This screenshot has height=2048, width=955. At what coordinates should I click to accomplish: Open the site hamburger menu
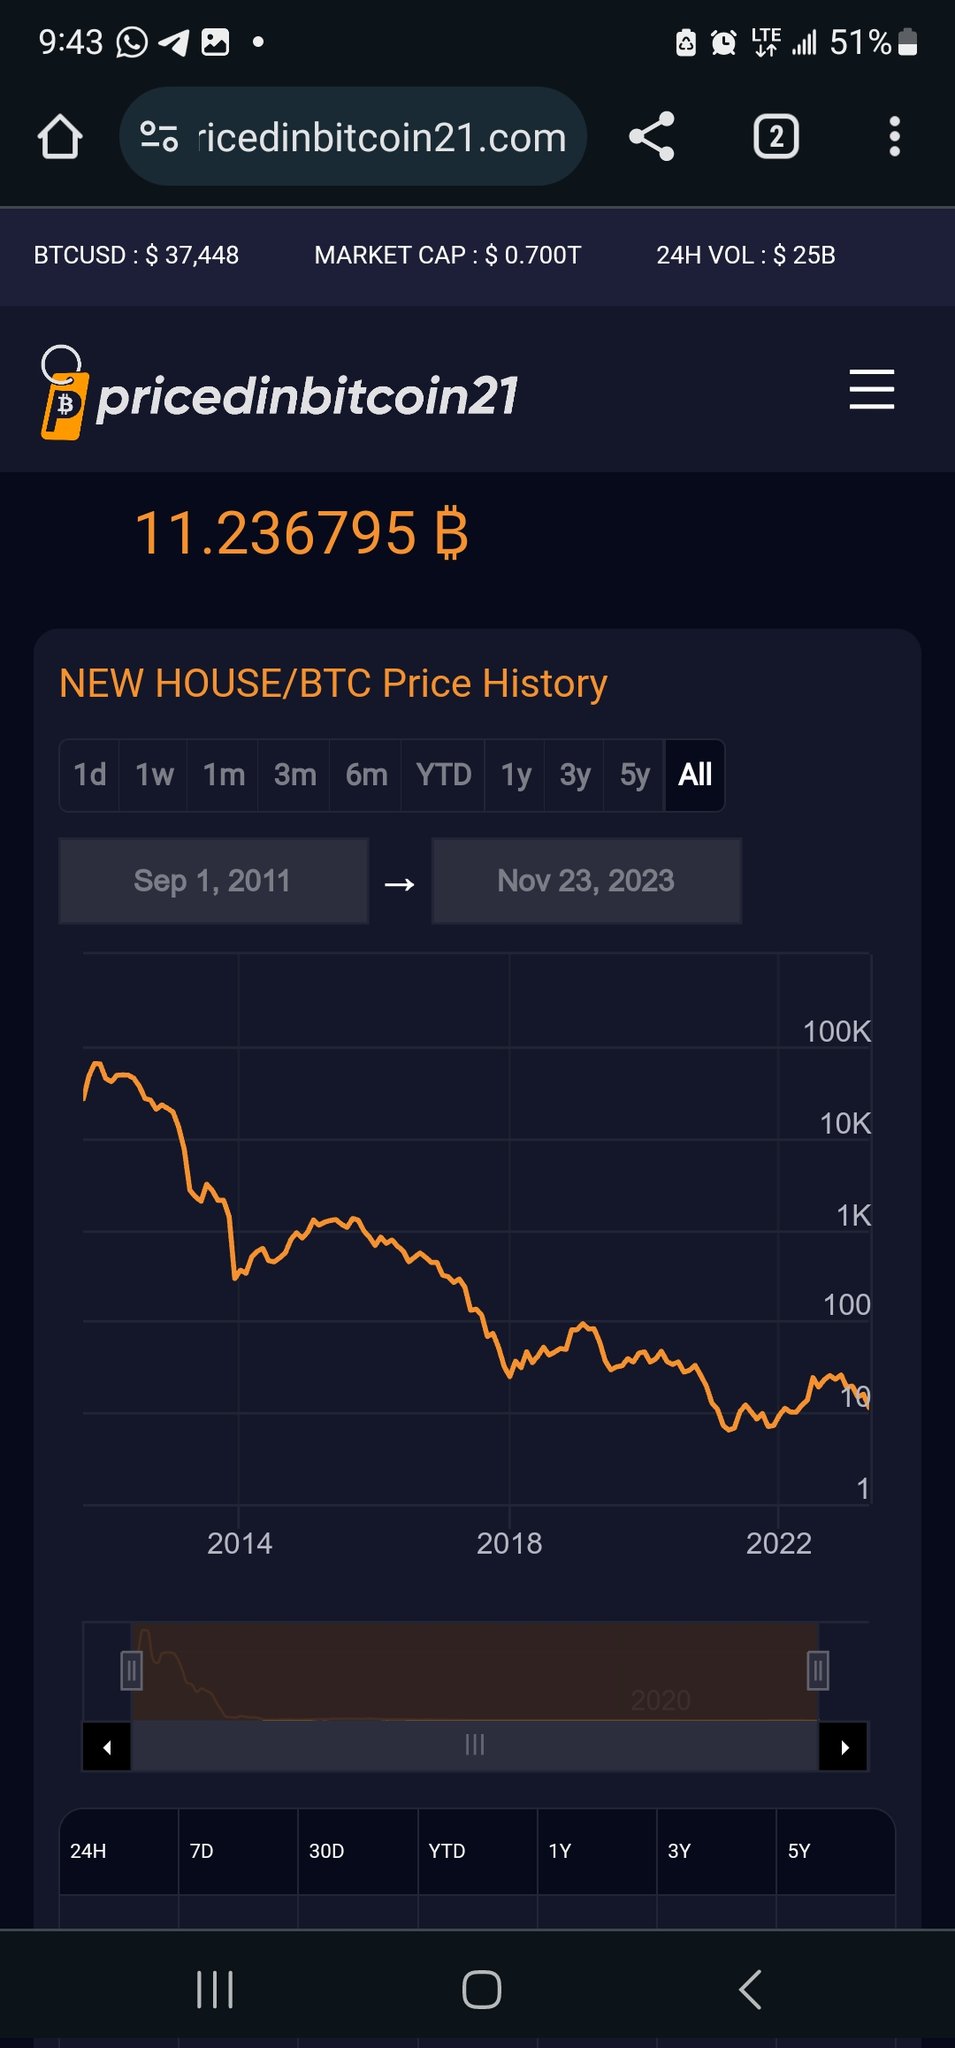point(871,389)
